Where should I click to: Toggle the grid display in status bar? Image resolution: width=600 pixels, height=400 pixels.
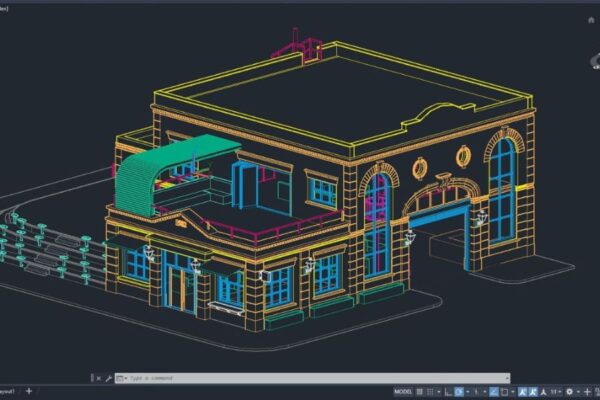click(420, 392)
